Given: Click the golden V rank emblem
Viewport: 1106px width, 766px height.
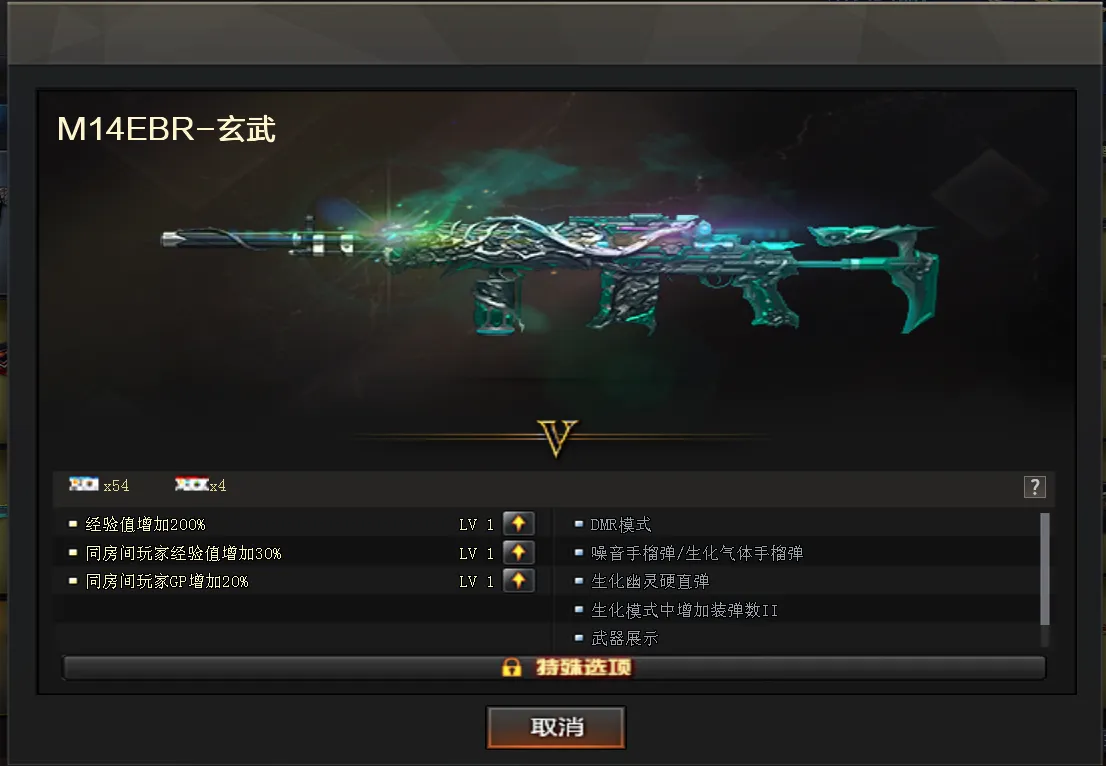Looking at the screenshot, I should coord(557,438).
